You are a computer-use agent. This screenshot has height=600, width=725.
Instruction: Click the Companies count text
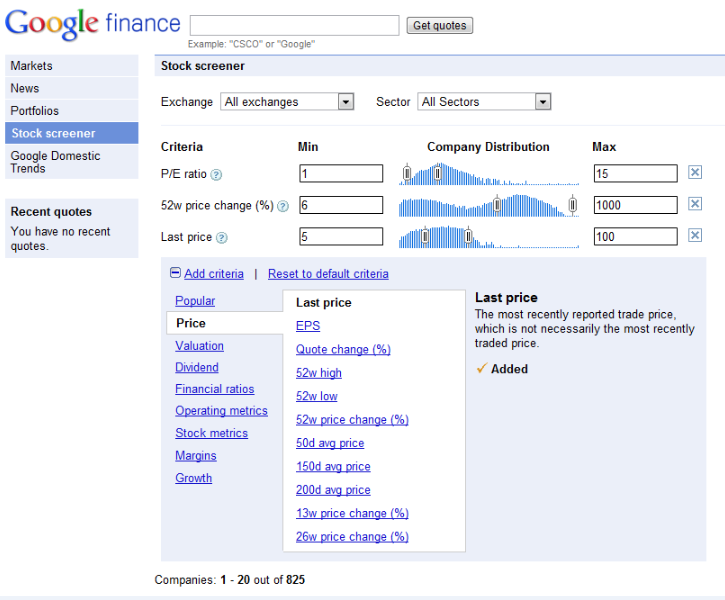click(230, 580)
